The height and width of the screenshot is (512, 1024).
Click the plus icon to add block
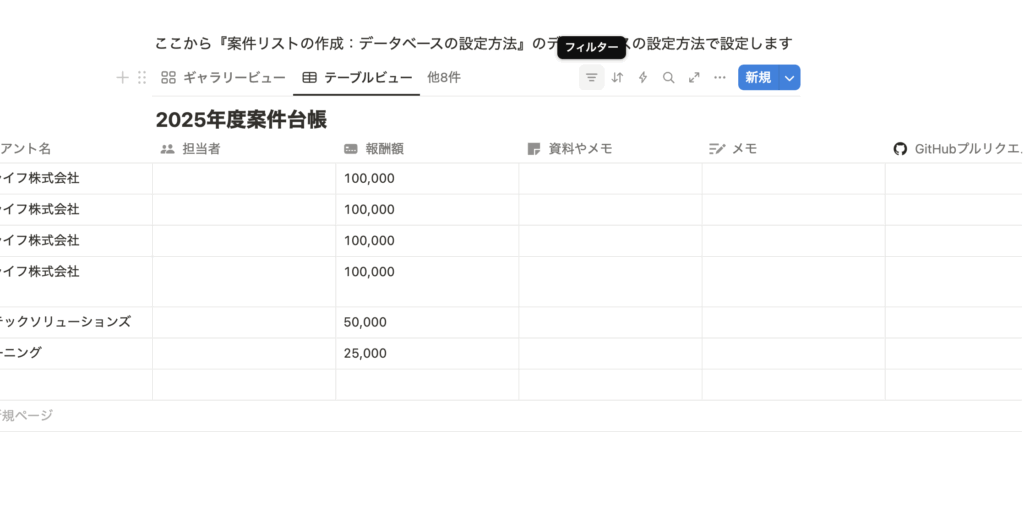[122, 77]
